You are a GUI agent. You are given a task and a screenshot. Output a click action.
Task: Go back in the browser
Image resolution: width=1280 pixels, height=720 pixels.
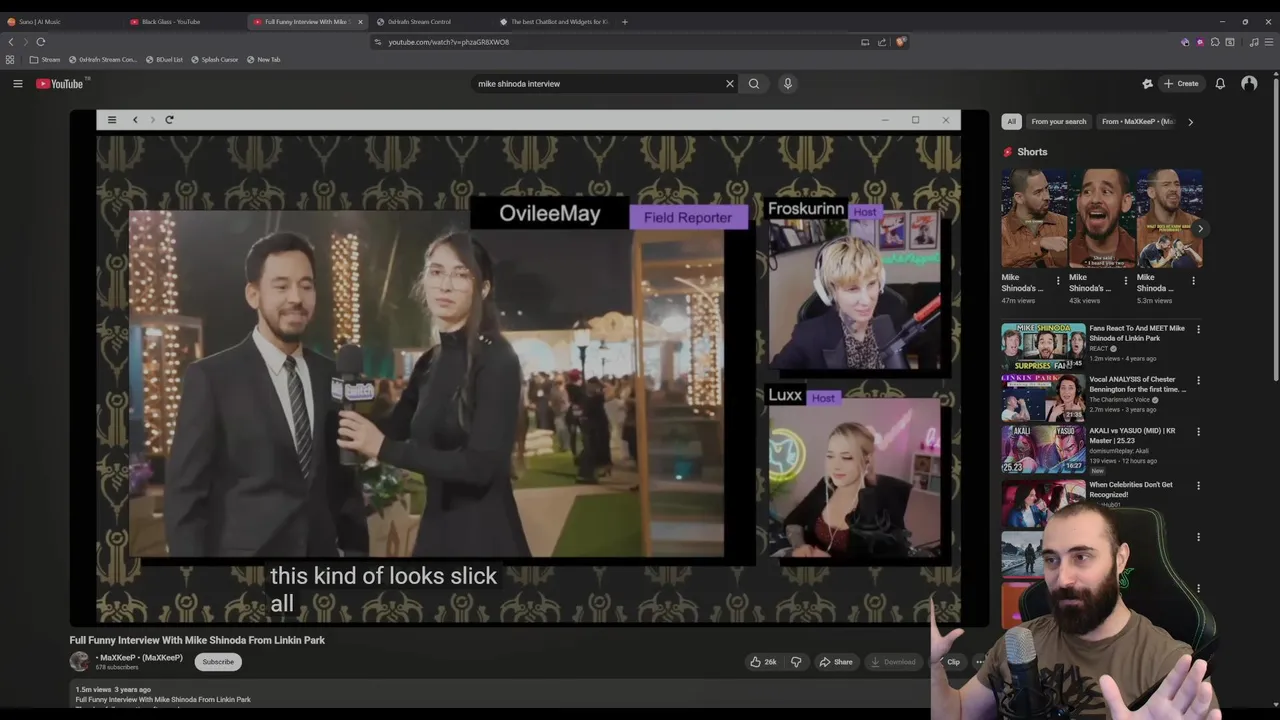tap(11, 42)
